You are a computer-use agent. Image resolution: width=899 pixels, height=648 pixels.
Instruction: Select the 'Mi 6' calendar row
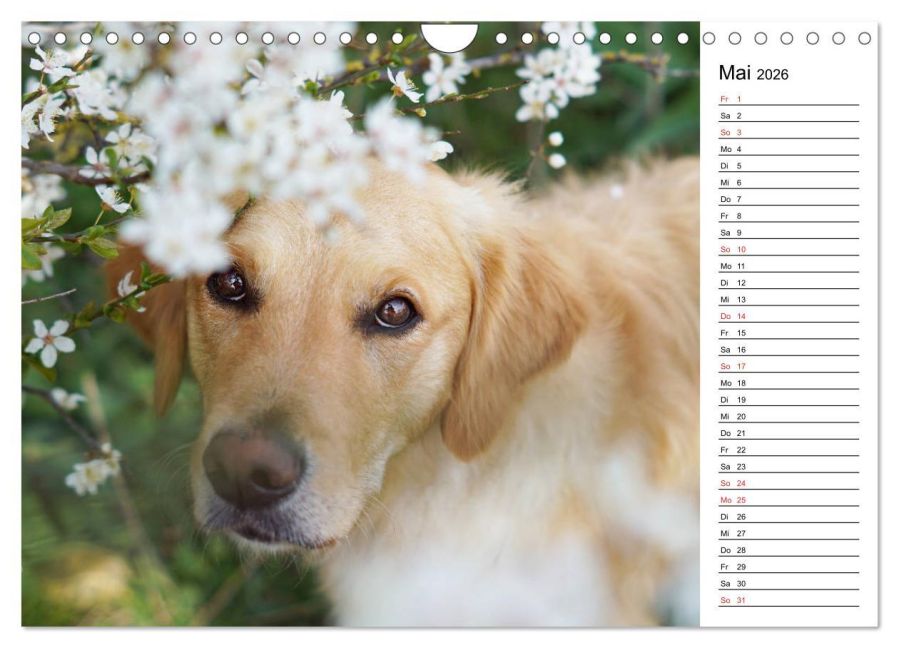[x=788, y=182]
